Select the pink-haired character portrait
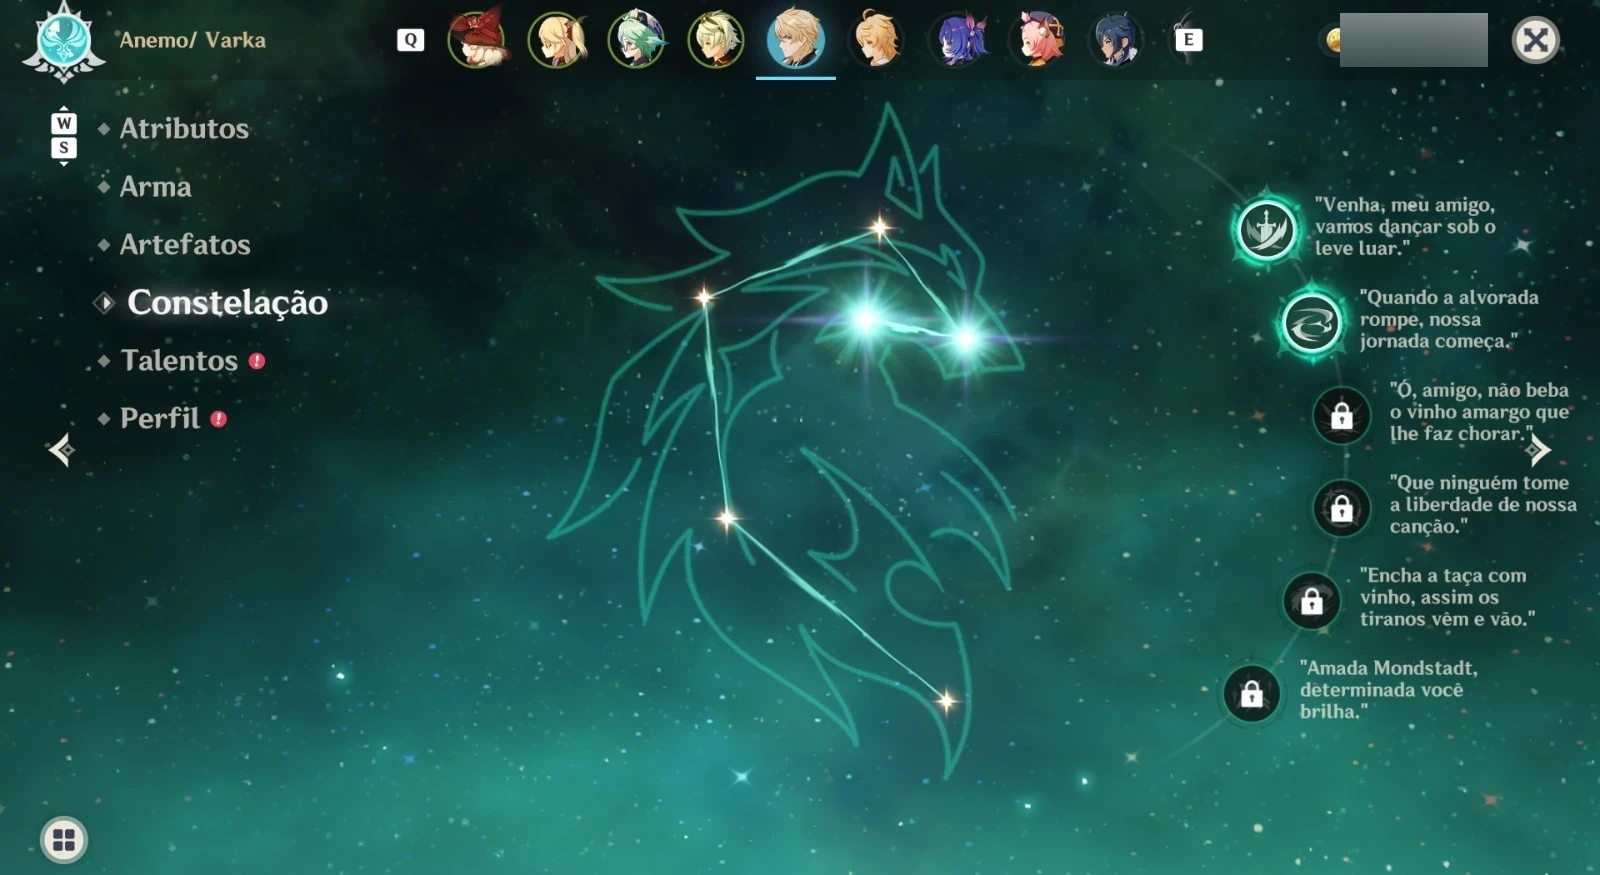The width and height of the screenshot is (1600, 875). 1038,40
